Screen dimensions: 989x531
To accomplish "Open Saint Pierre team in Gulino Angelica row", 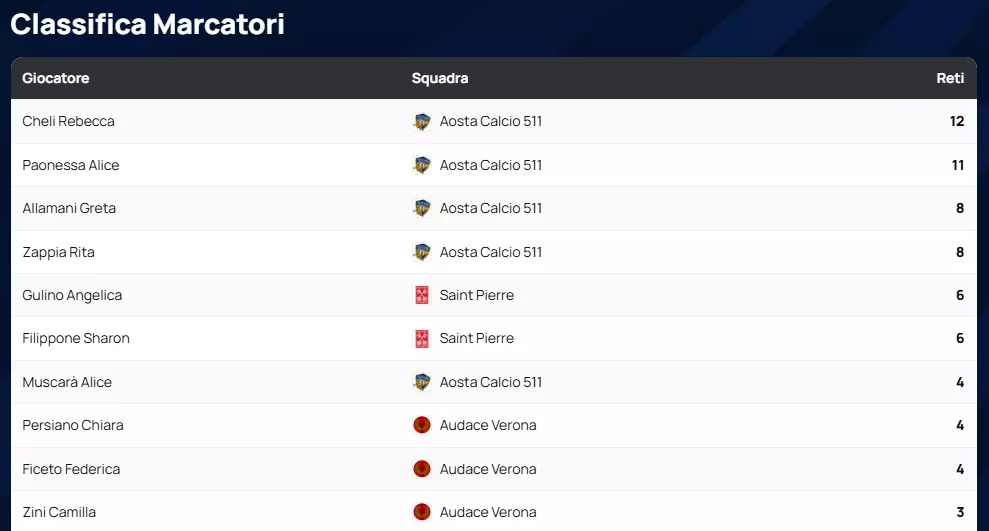I will 477,295.
